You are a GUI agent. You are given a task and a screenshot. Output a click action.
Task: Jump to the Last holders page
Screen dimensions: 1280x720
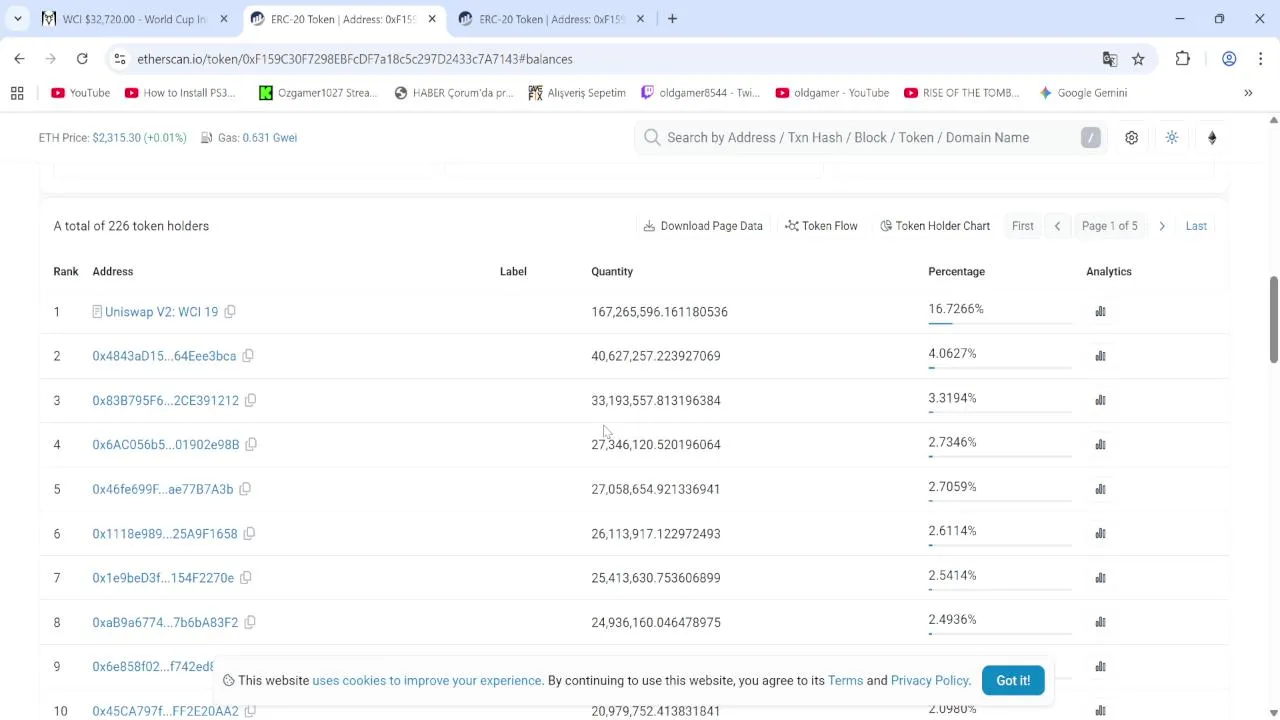(x=1196, y=226)
